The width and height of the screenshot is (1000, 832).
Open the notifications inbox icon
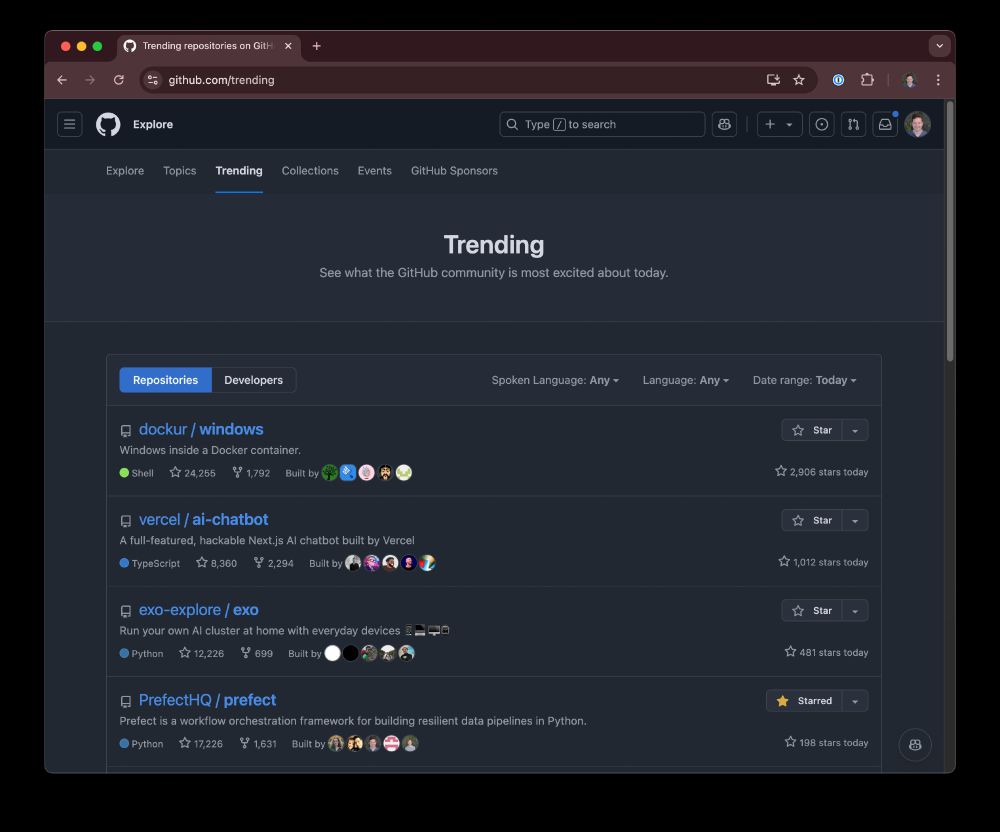885,124
